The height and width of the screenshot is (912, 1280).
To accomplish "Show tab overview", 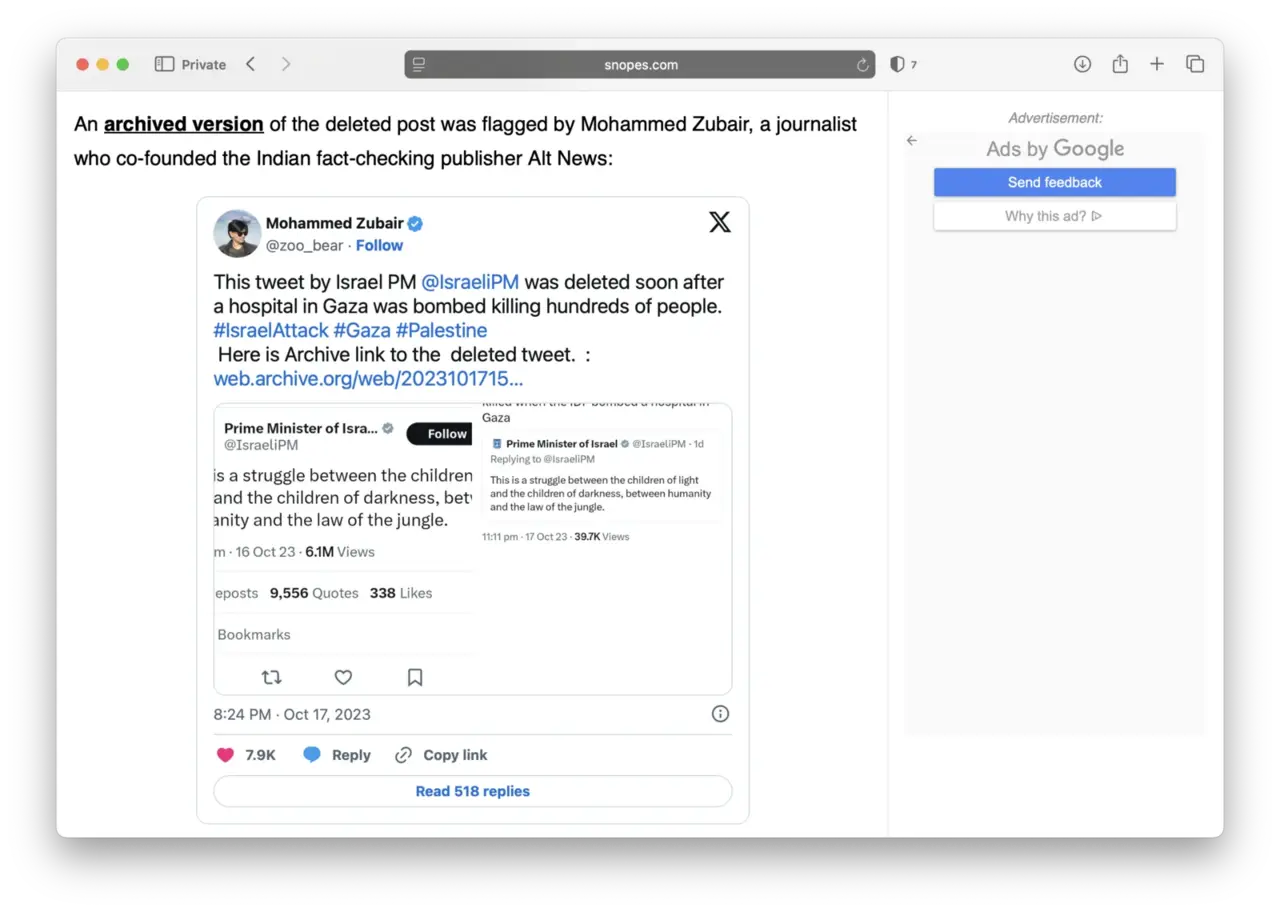I will pos(1195,64).
